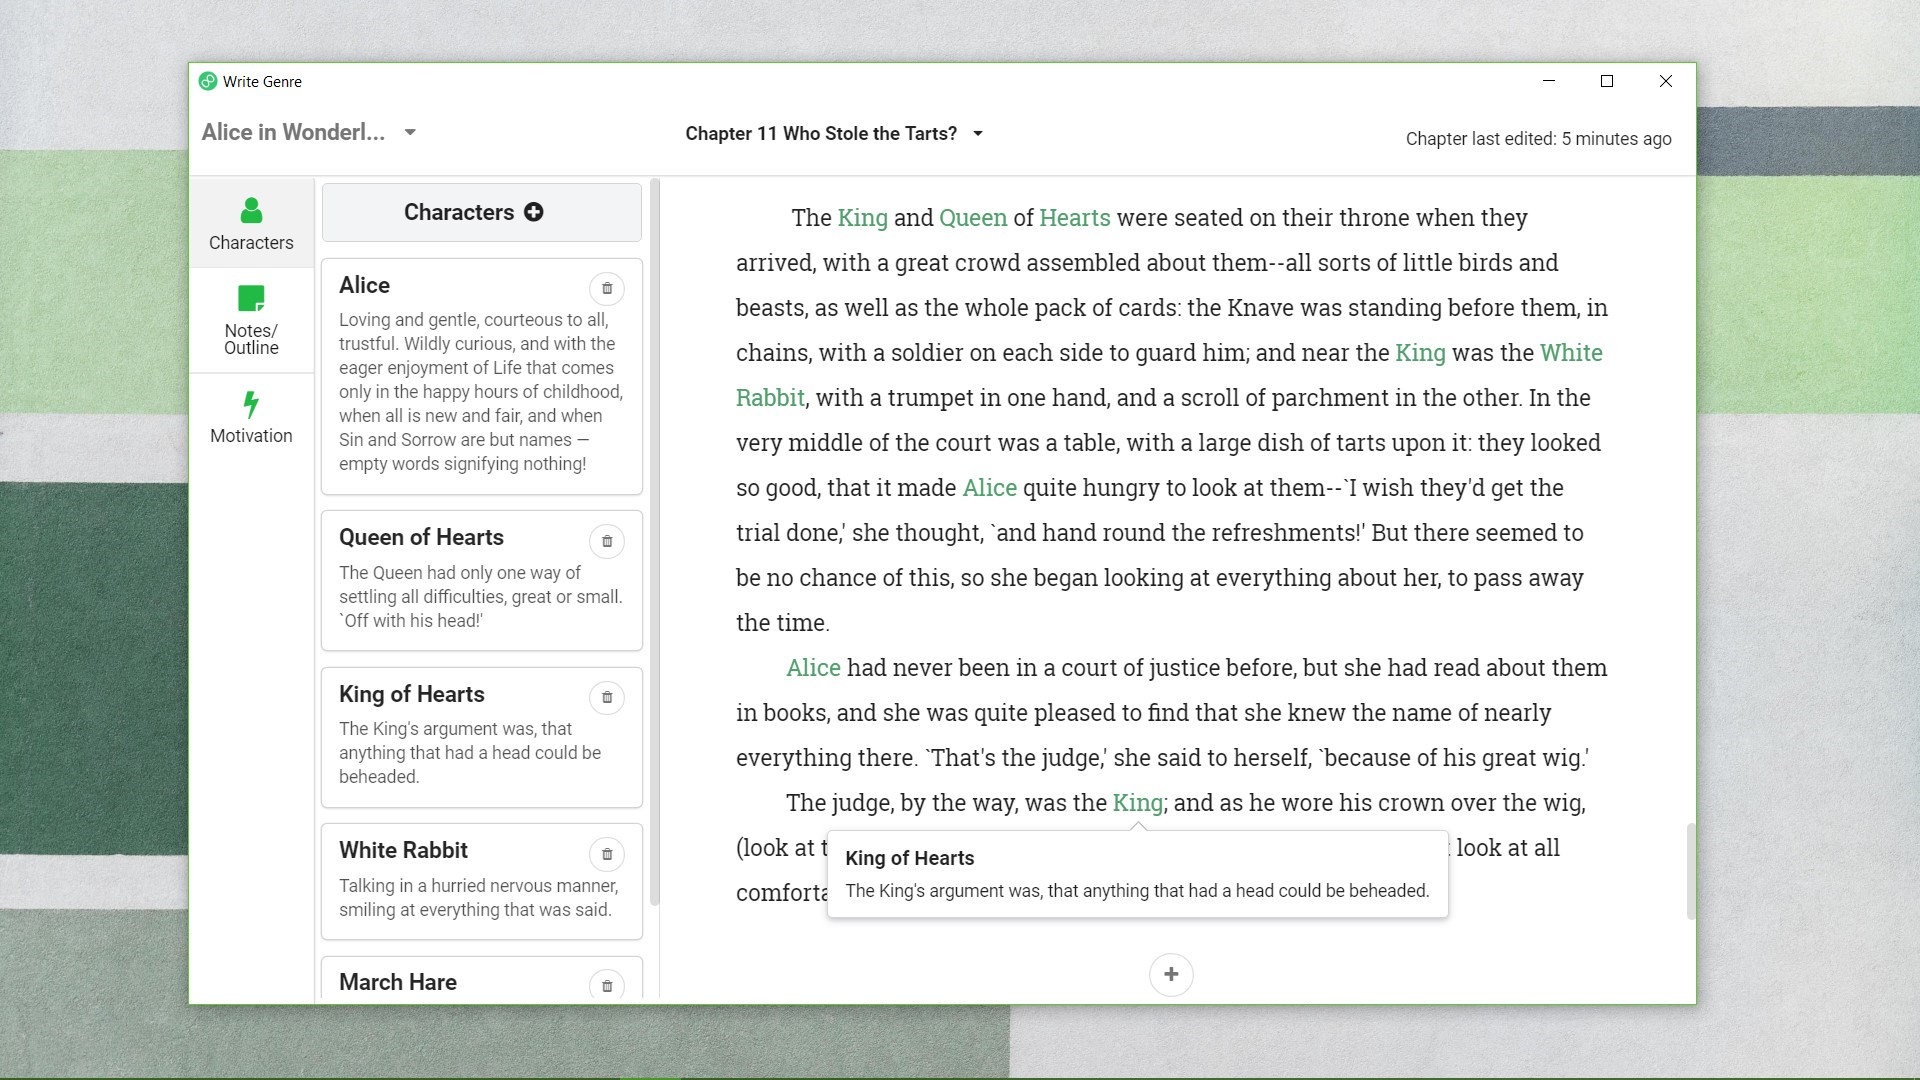The height and width of the screenshot is (1080, 1920).
Task: Open the Characters sidebar tab
Action: (x=251, y=223)
